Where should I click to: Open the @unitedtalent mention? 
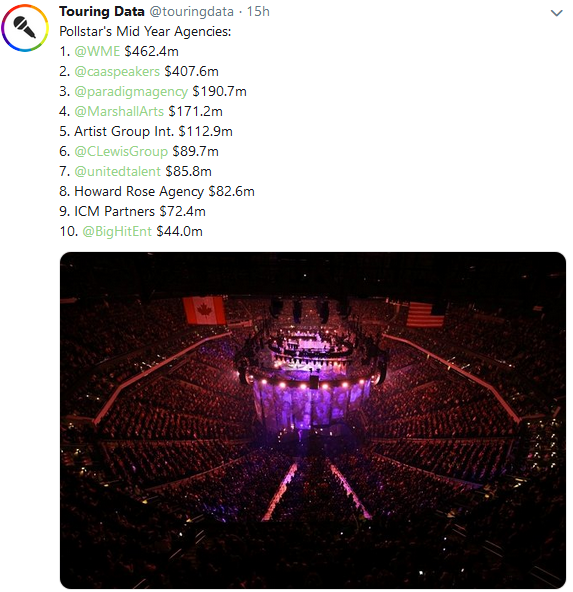[117, 171]
